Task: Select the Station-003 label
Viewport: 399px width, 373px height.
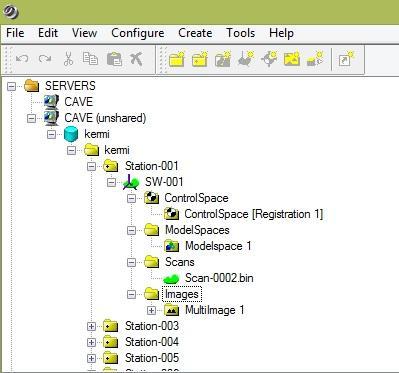Action: (x=152, y=326)
